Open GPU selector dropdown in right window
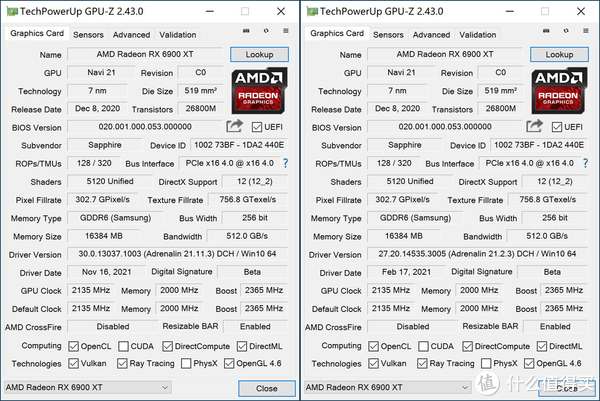600x401 pixels. [388, 388]
